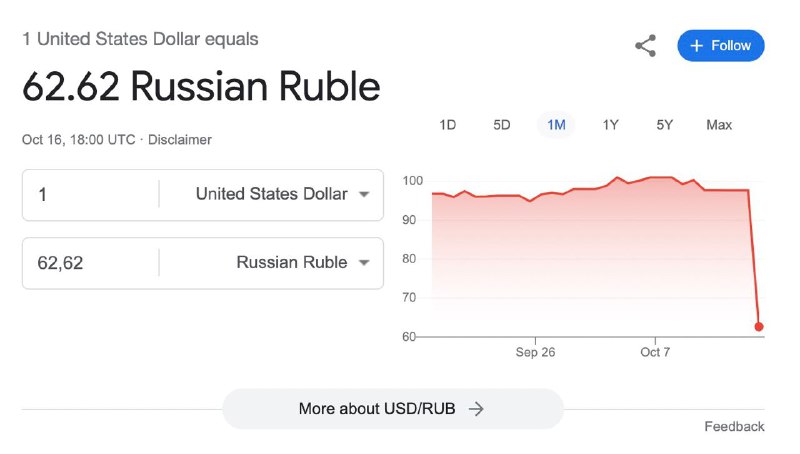Image resolution: width=800 pixels, height=454 pixels.
Task: Click the red endpoint dot on chart
Action: pos(759,326)
